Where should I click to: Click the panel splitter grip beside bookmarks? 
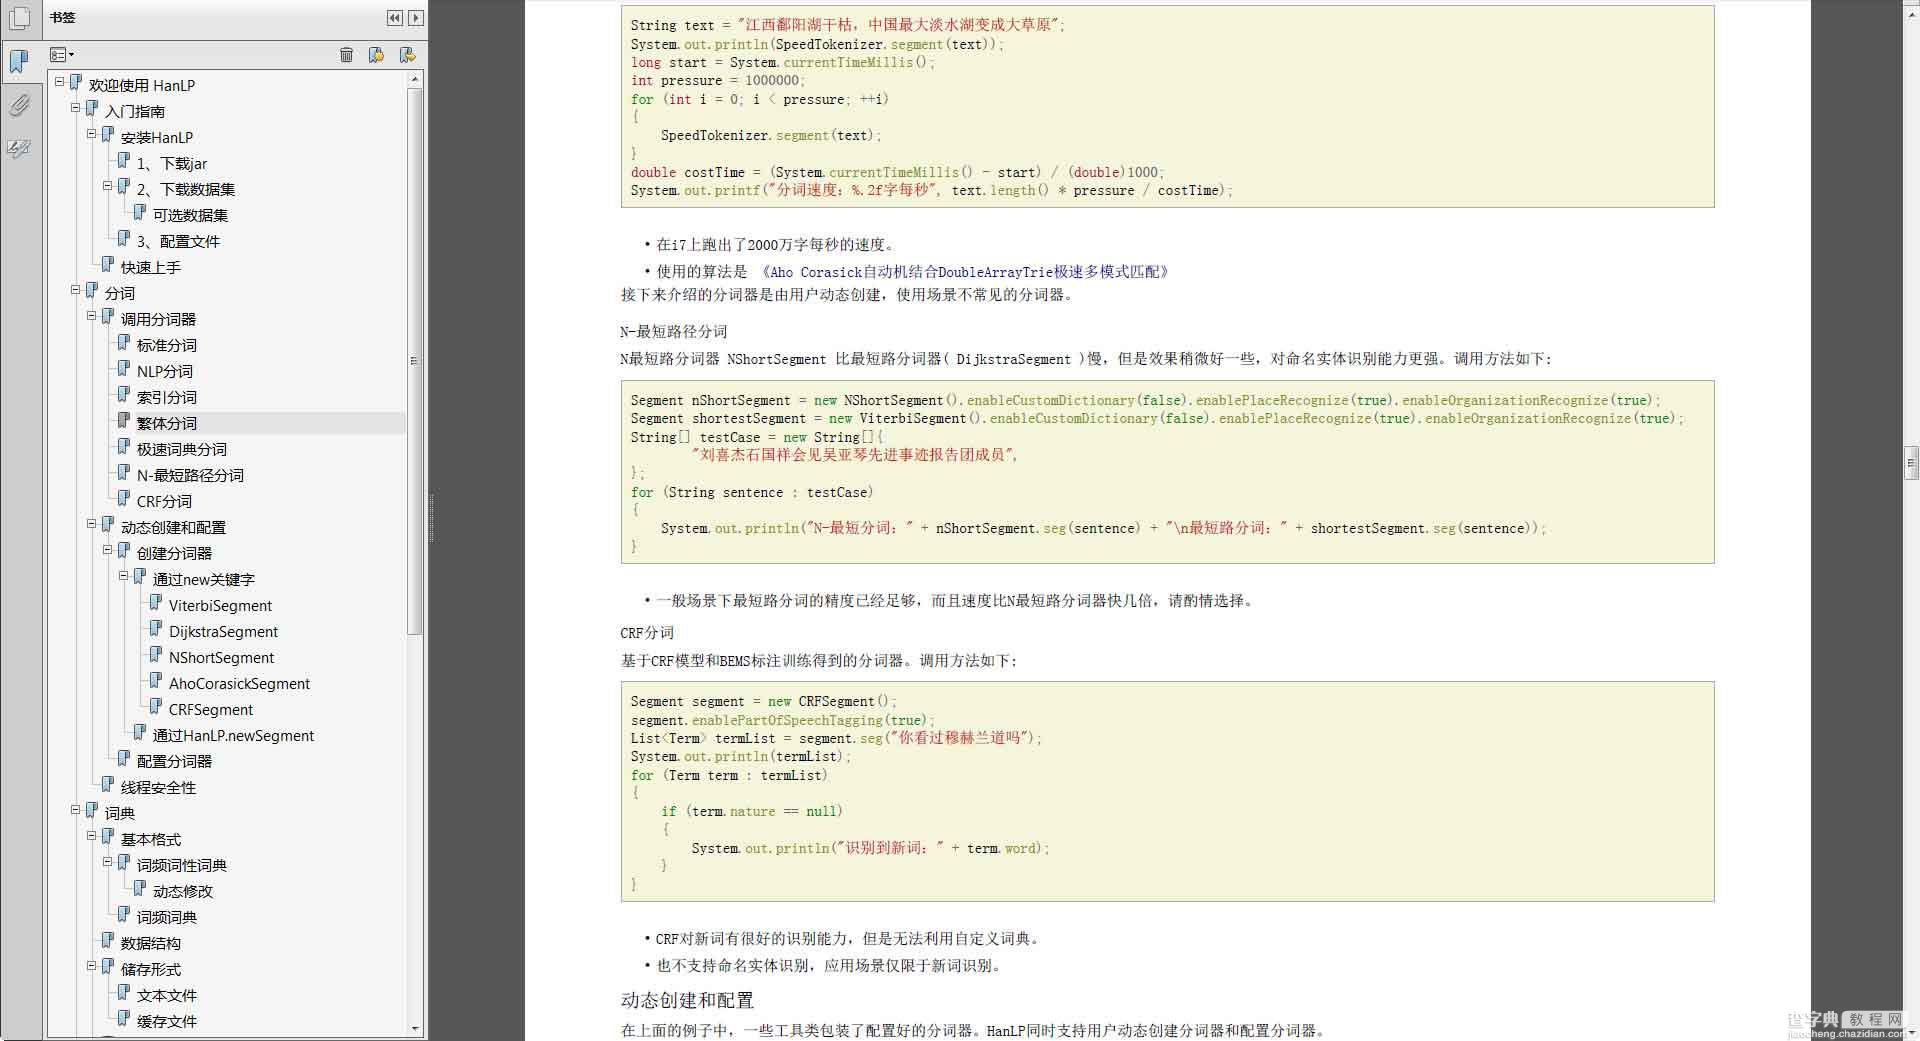[431, 520]
